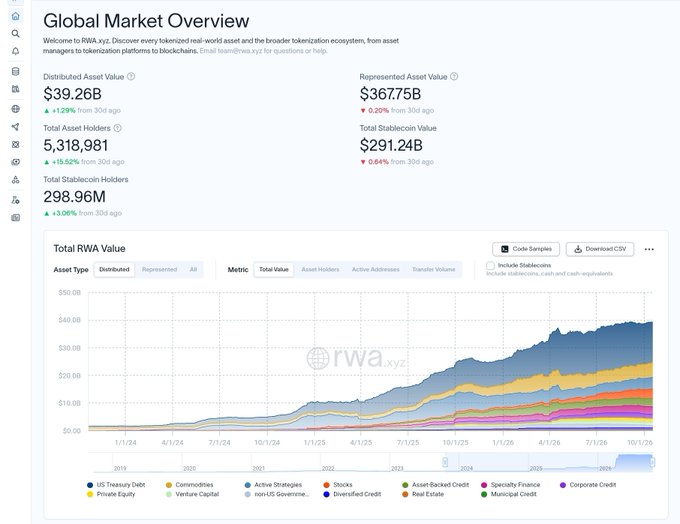Toggle Diversified Credit legend entry
The height and width of the screenshot is (524, 680).
[352, 494]
